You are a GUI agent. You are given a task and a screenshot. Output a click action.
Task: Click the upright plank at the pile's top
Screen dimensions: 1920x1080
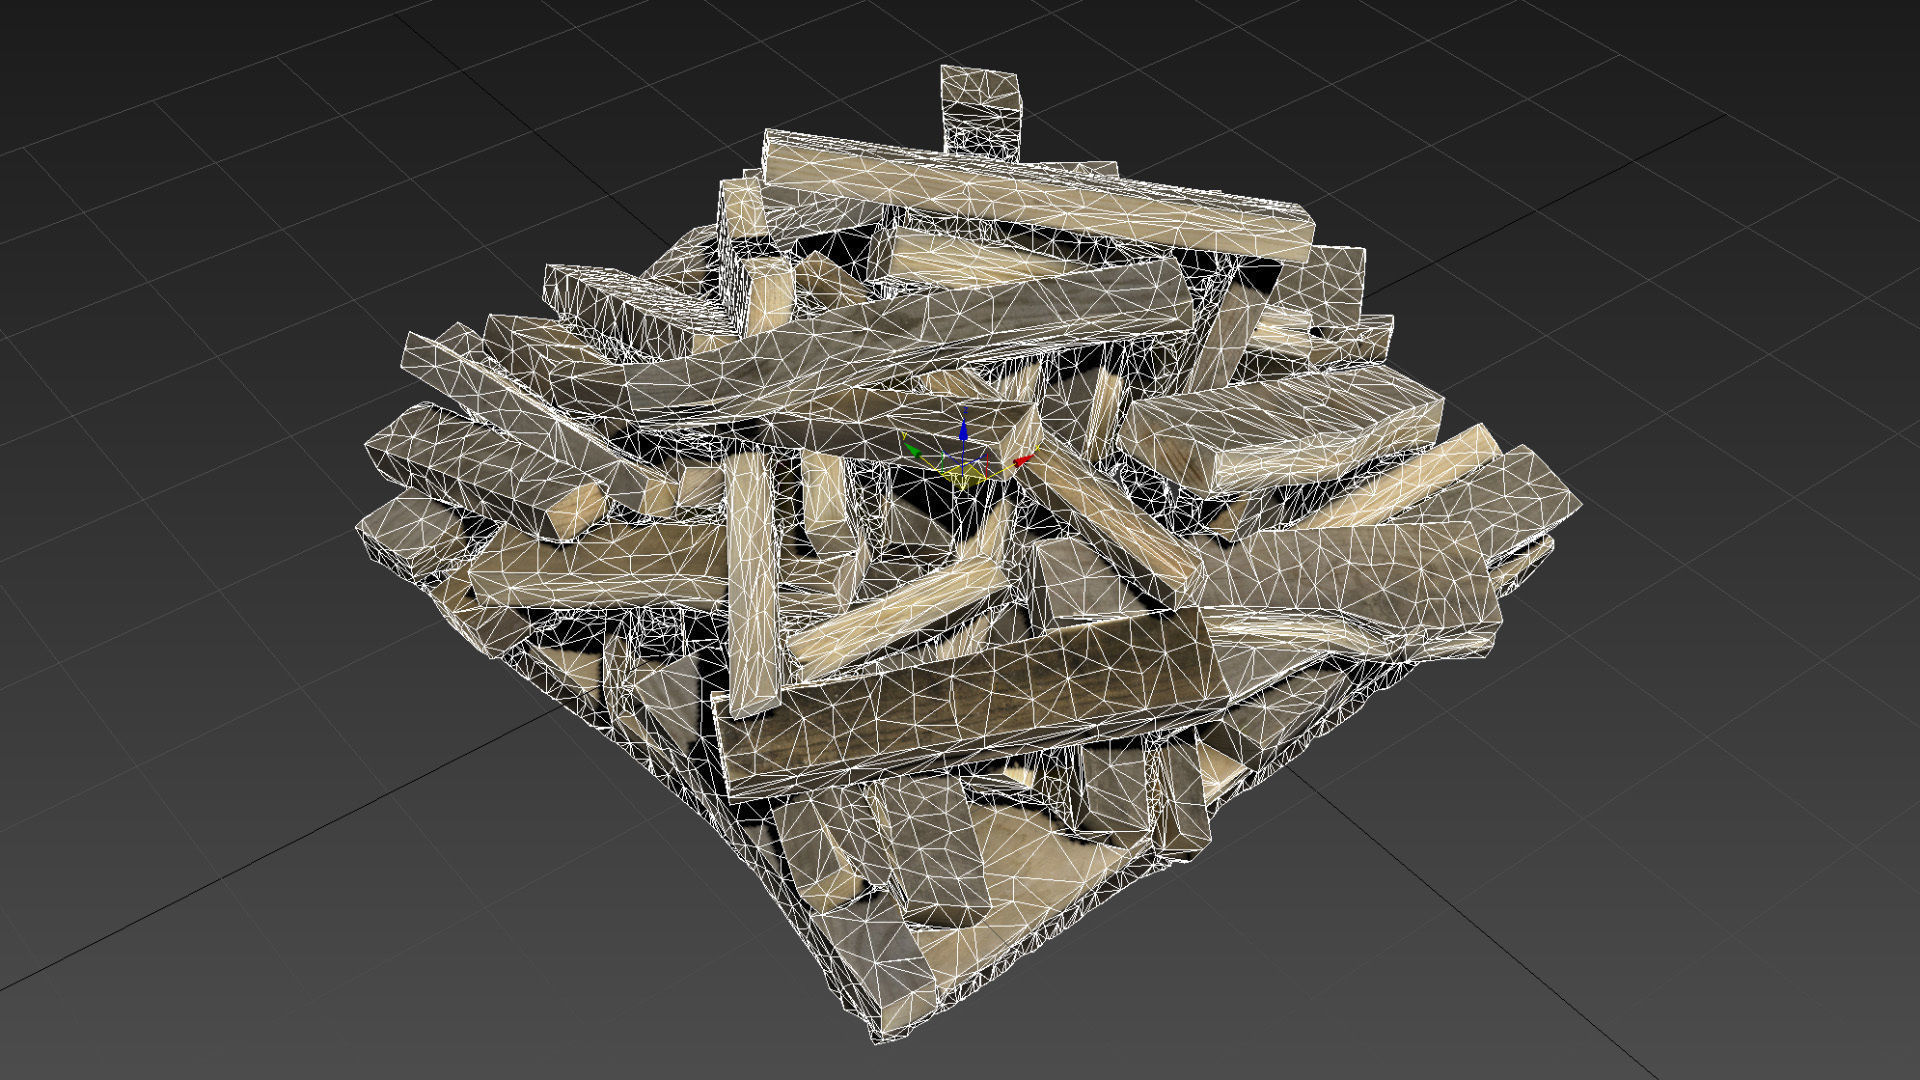pyautogui.click(x=980, y=112)
